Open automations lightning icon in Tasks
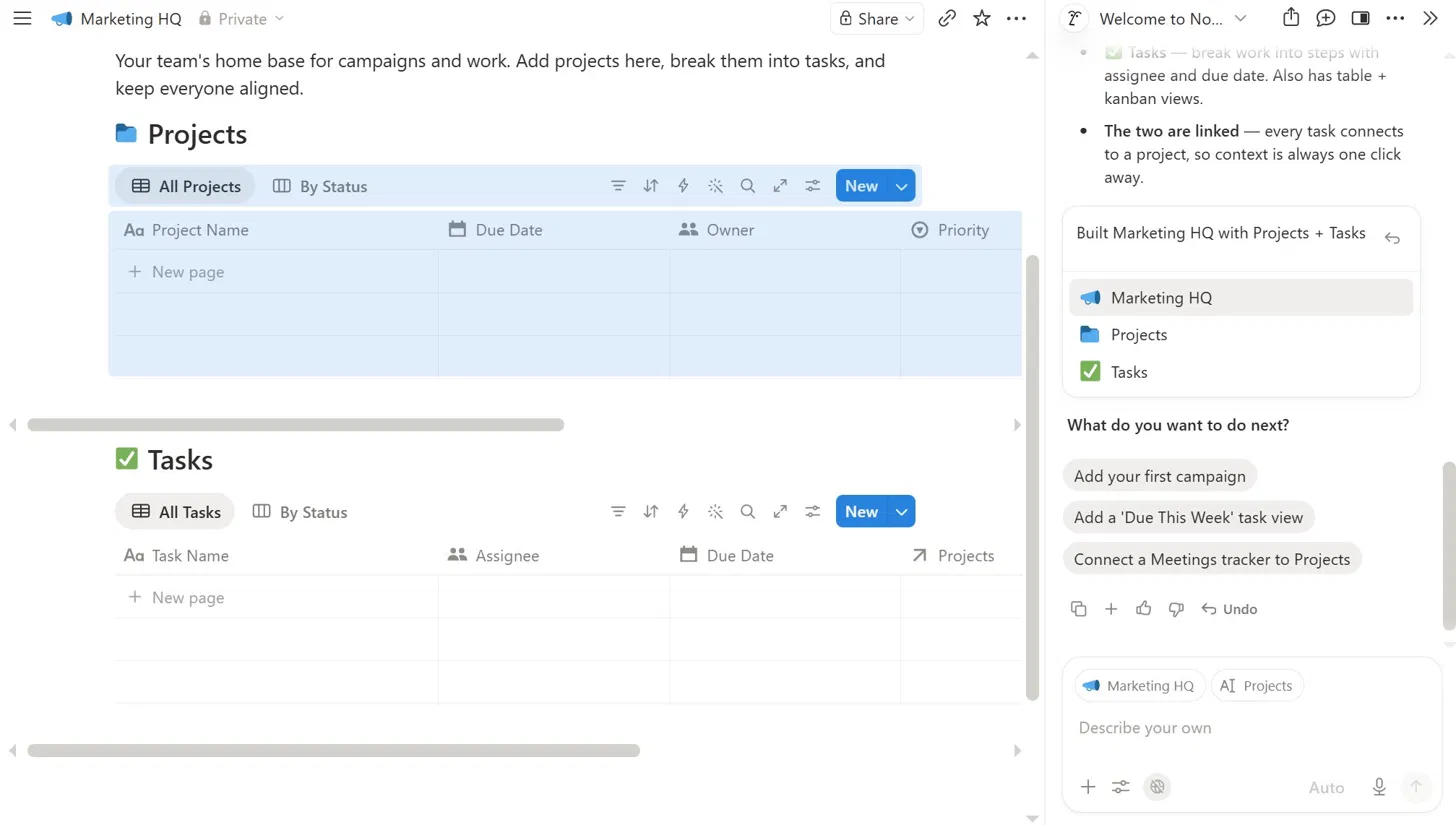Image resolution: width=1456 pixels, height=825 pixels. click(683, 512)
